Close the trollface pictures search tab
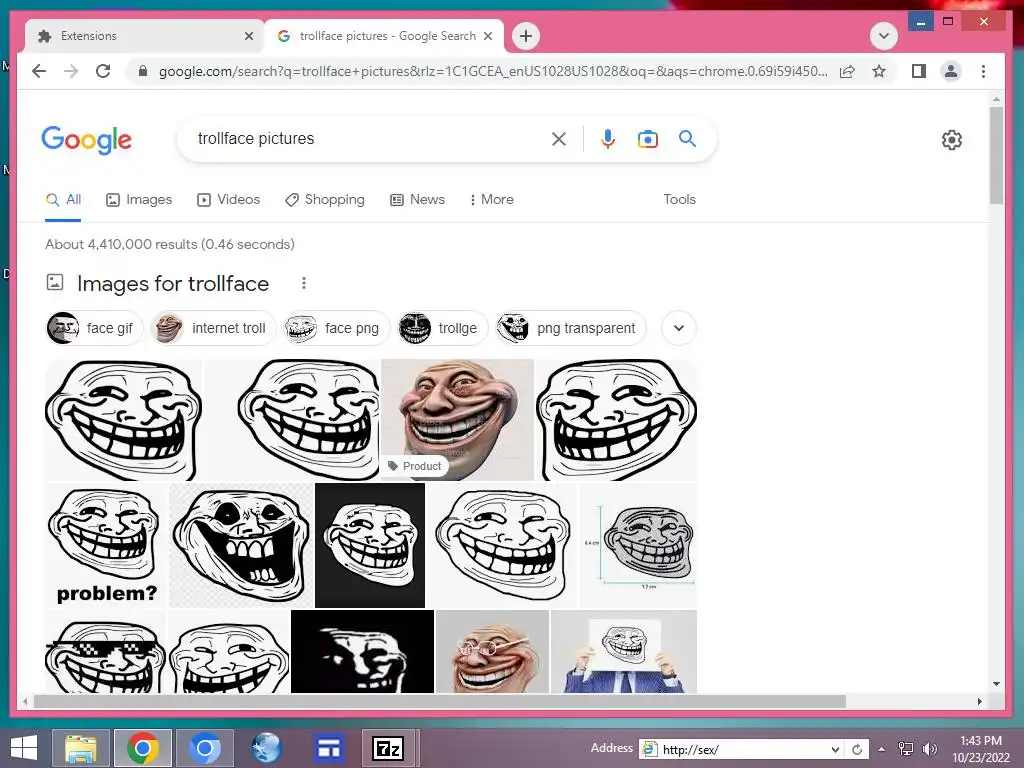The image size is (1024, 768). pos(488,36)
